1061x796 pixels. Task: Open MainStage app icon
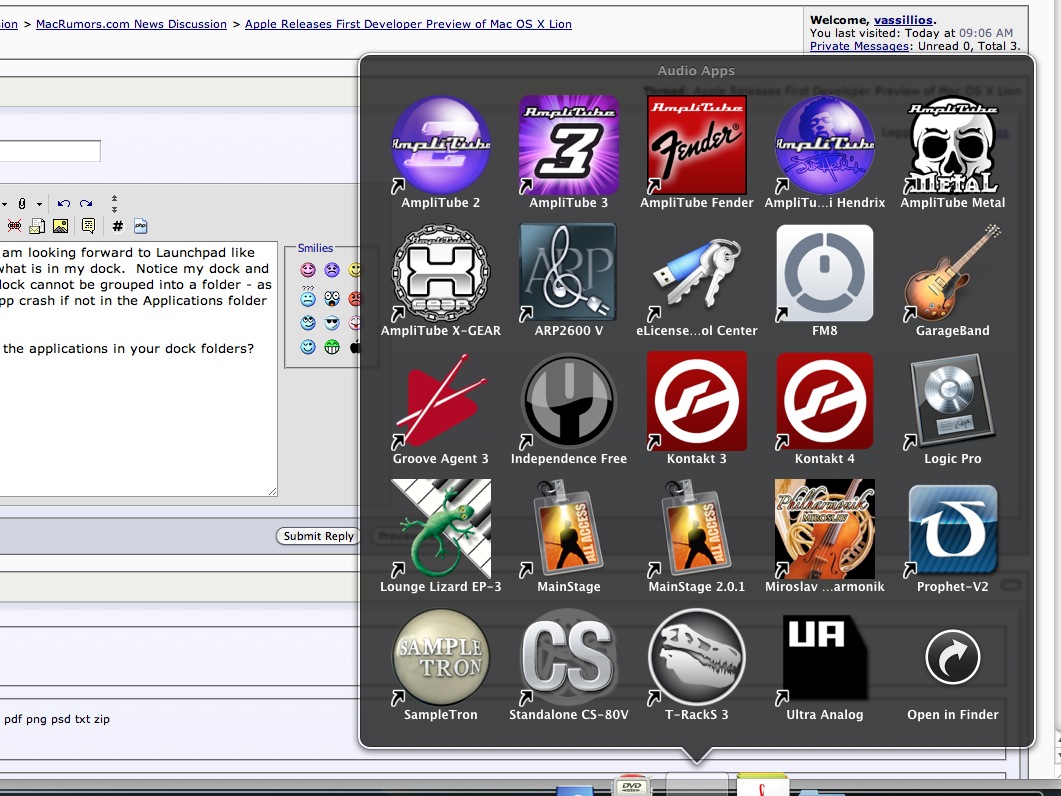(568, 529)
